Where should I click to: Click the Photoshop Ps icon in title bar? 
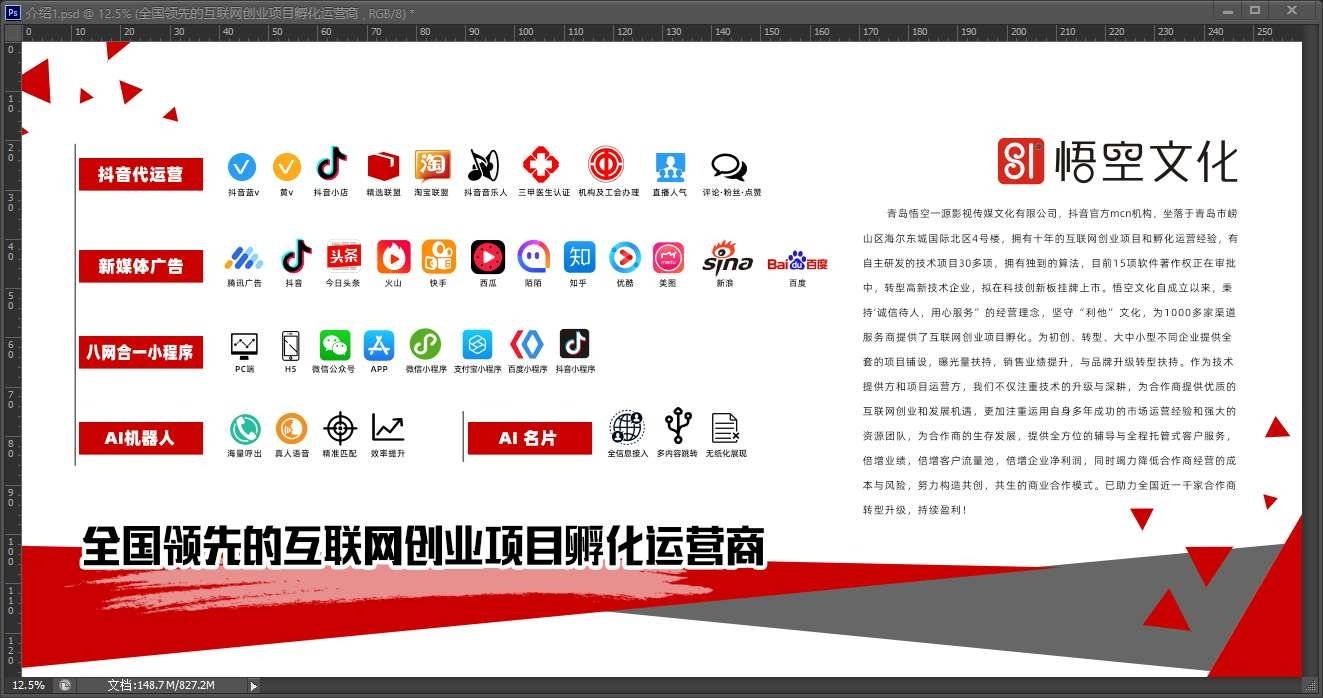tap(14, 11)
